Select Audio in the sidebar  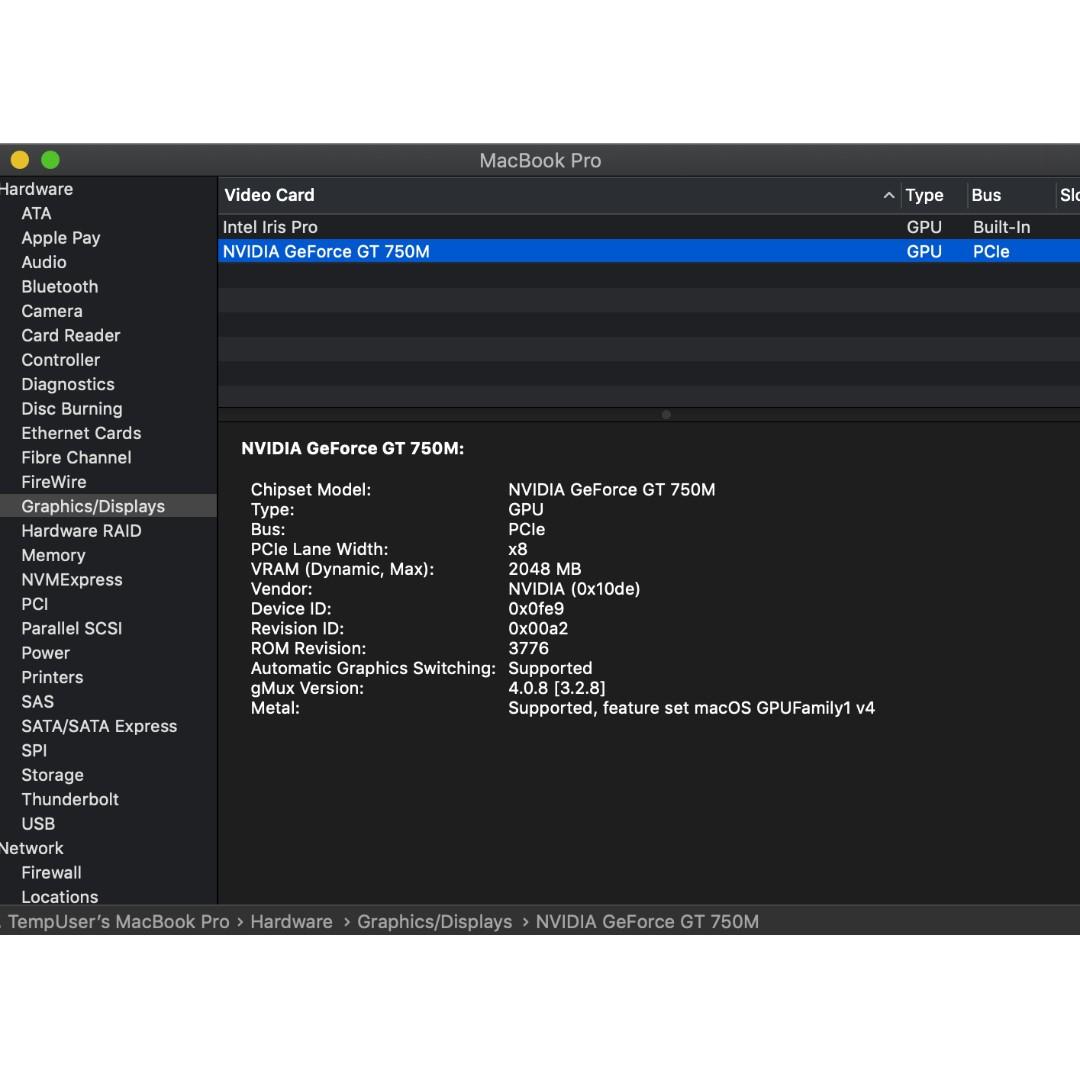[44, 262]
